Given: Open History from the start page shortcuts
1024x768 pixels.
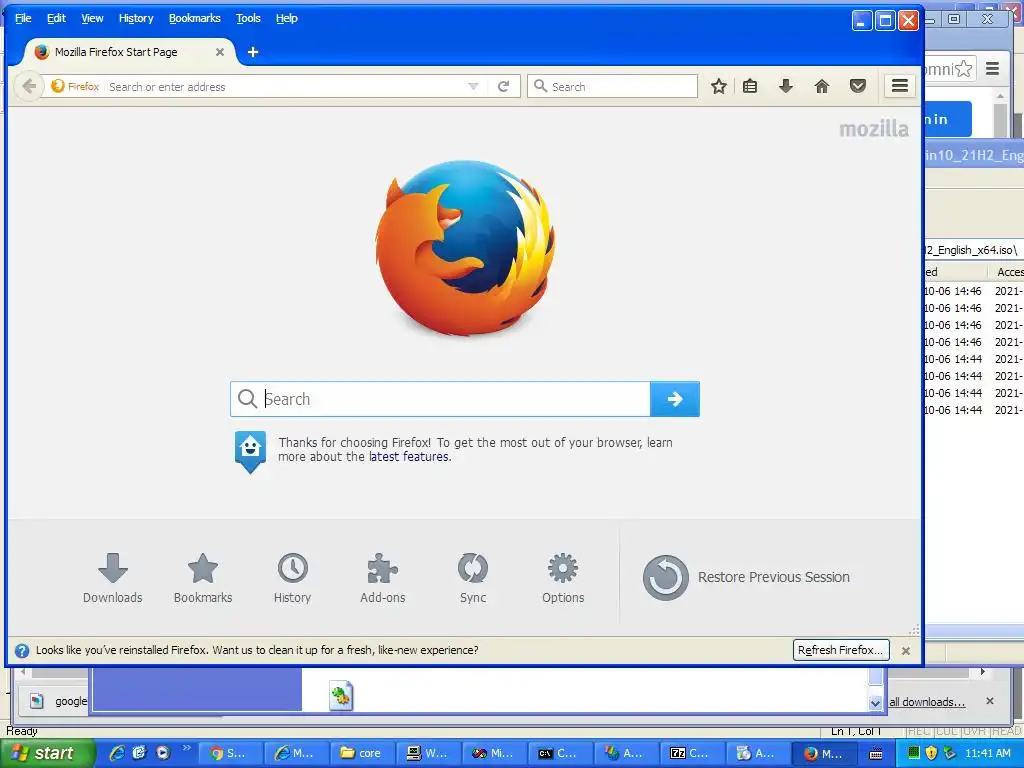Looking at the screenshot, I should [x=293, y=578].
